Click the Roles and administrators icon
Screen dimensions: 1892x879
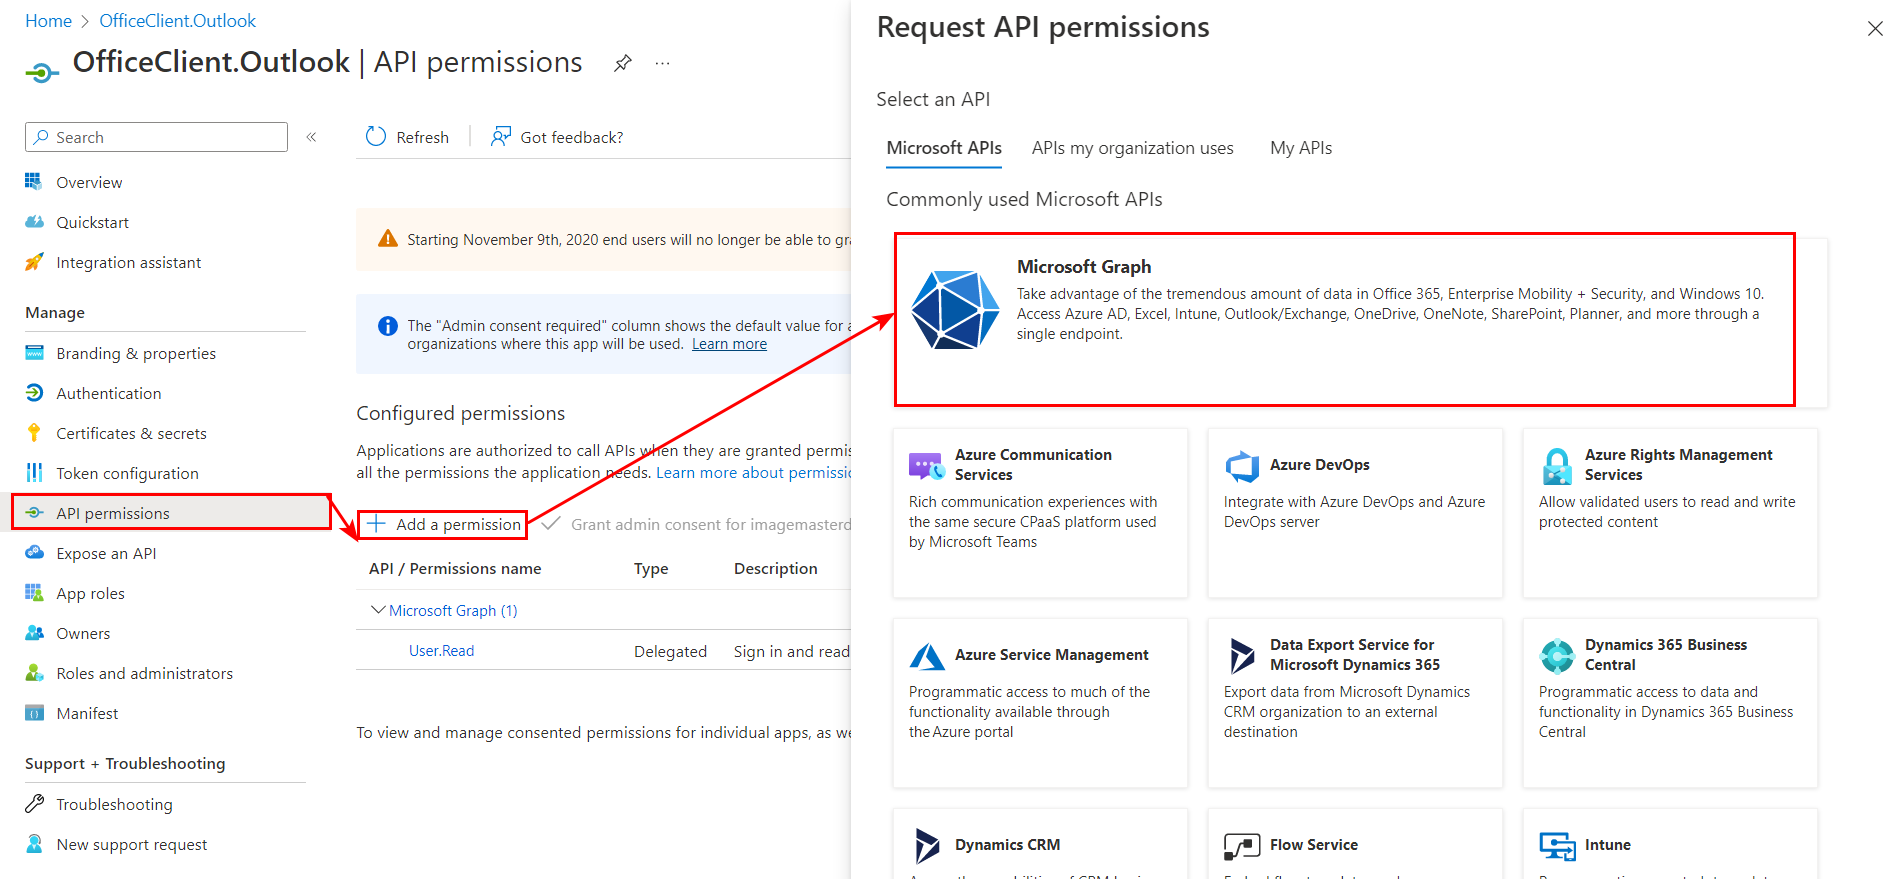coord(34,673)
